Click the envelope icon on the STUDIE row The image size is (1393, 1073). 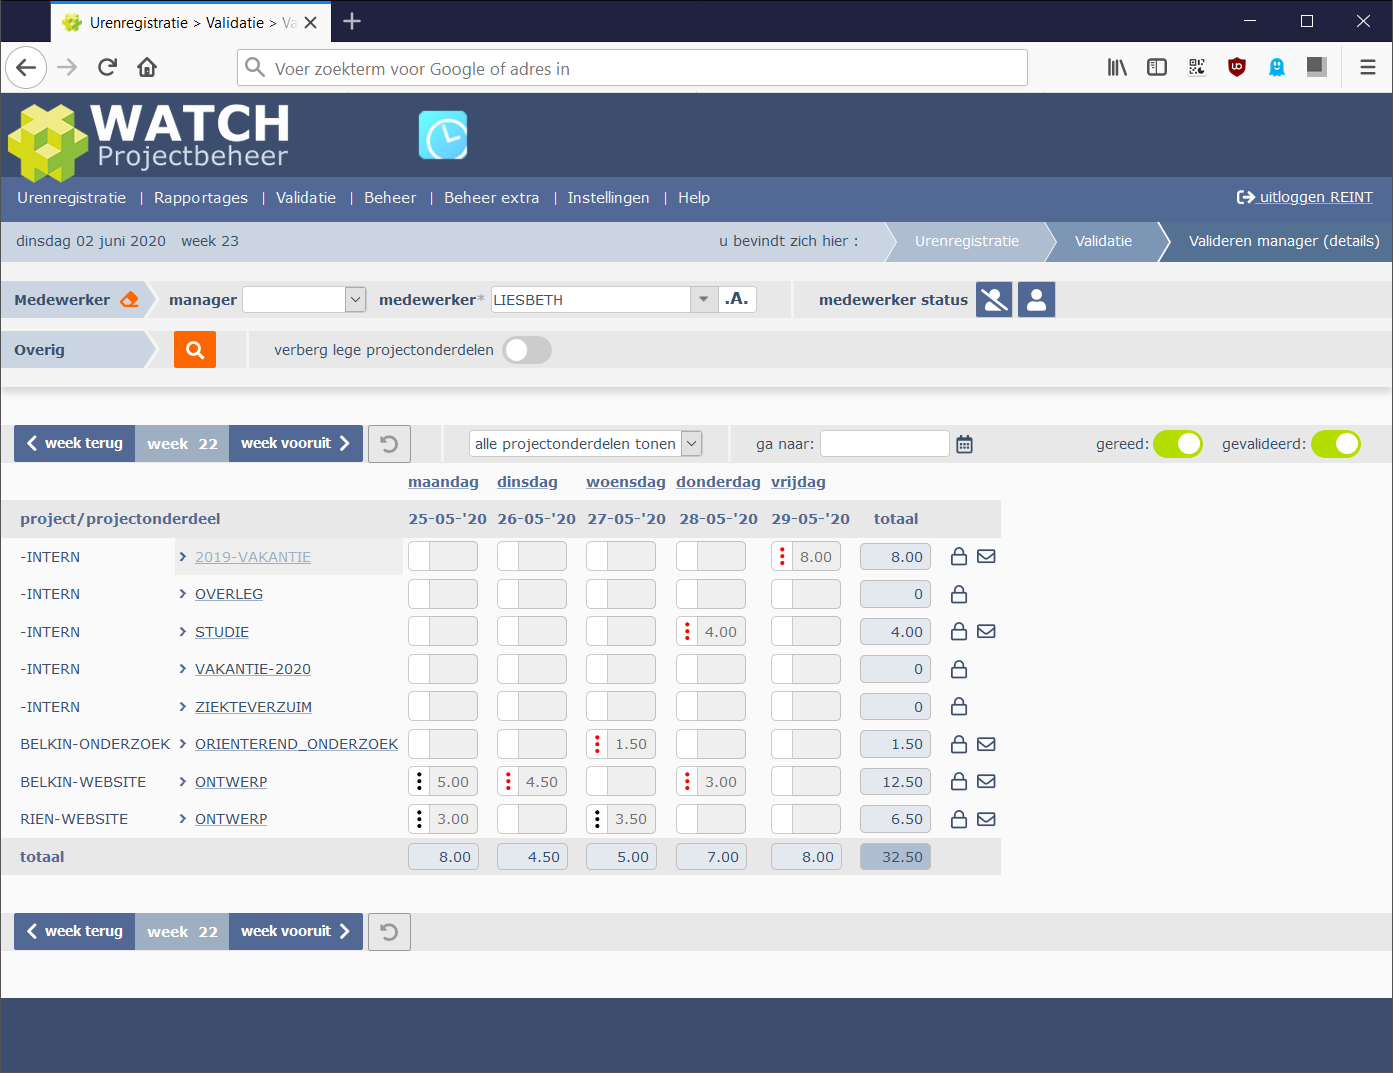click(986, 632)
